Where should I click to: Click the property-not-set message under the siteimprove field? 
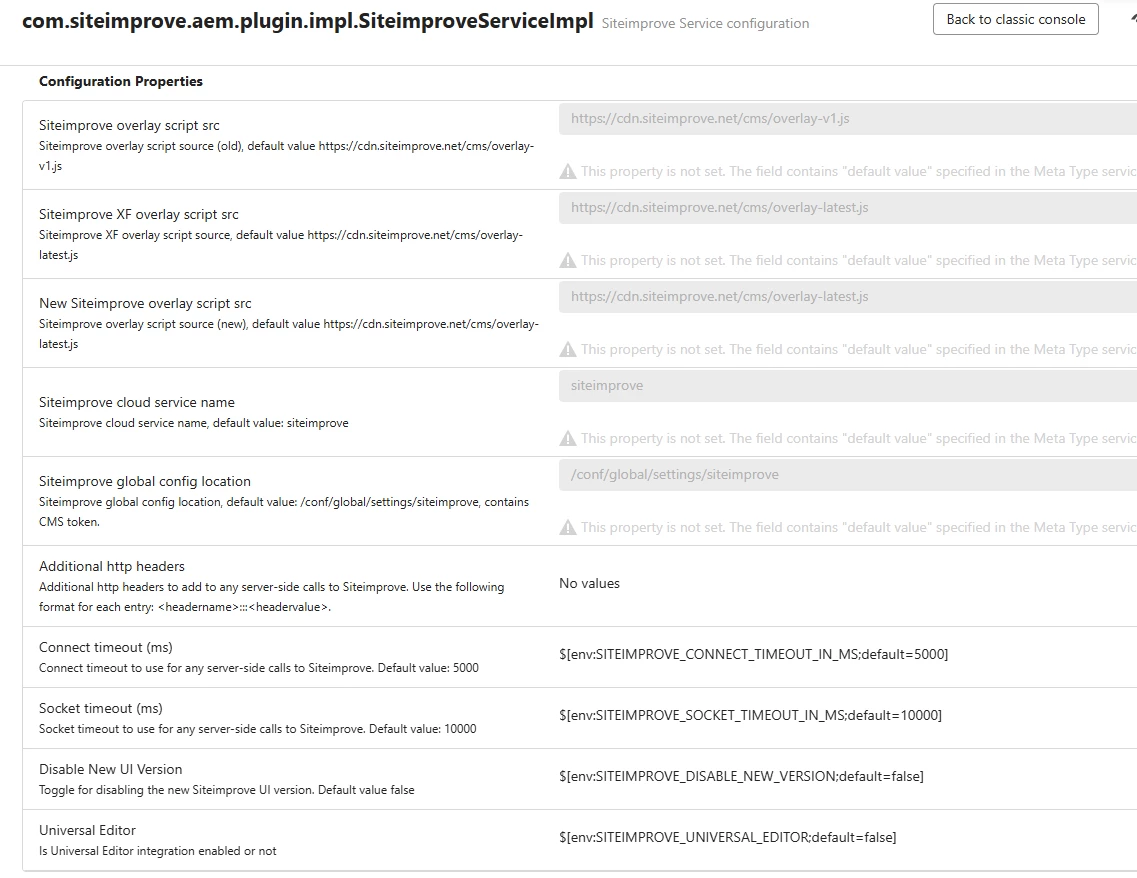859,439
